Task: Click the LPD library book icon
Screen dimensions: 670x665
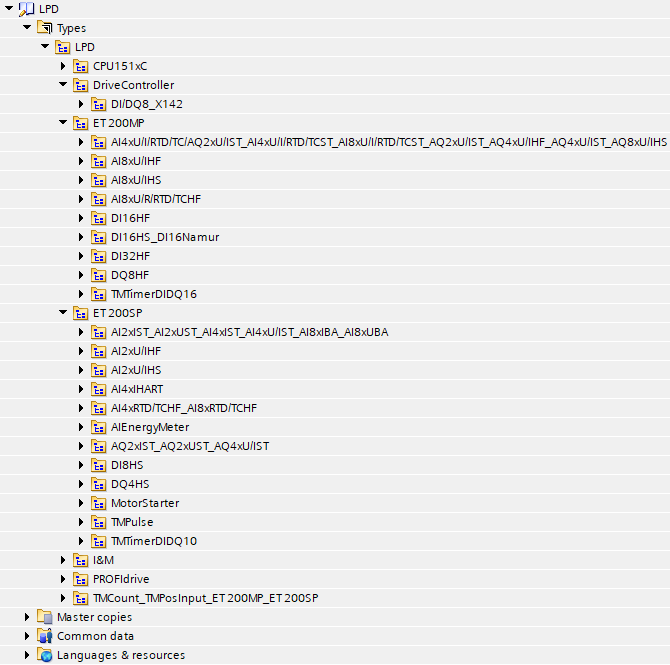Action: 26,9
